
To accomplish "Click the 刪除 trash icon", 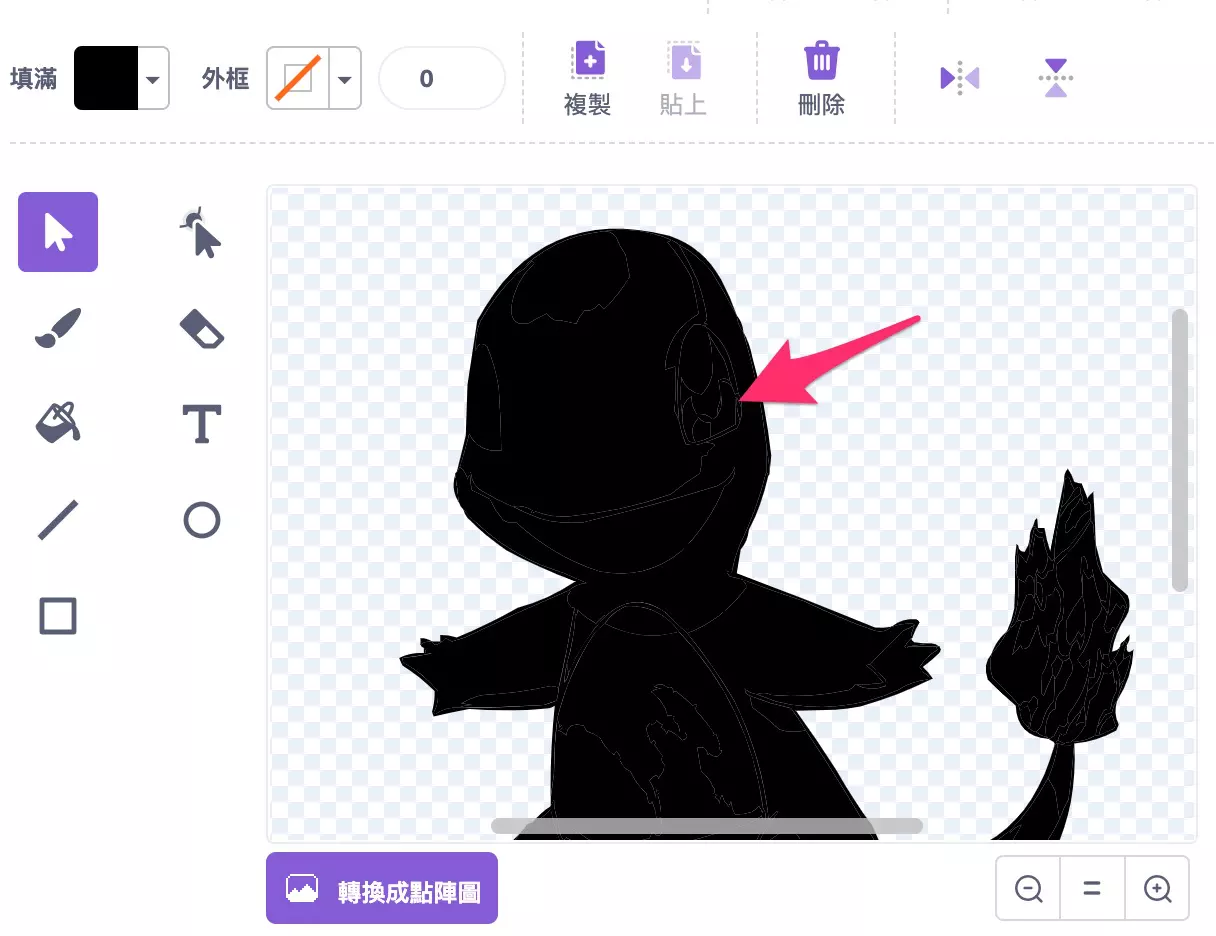I will tap(821, 62).
